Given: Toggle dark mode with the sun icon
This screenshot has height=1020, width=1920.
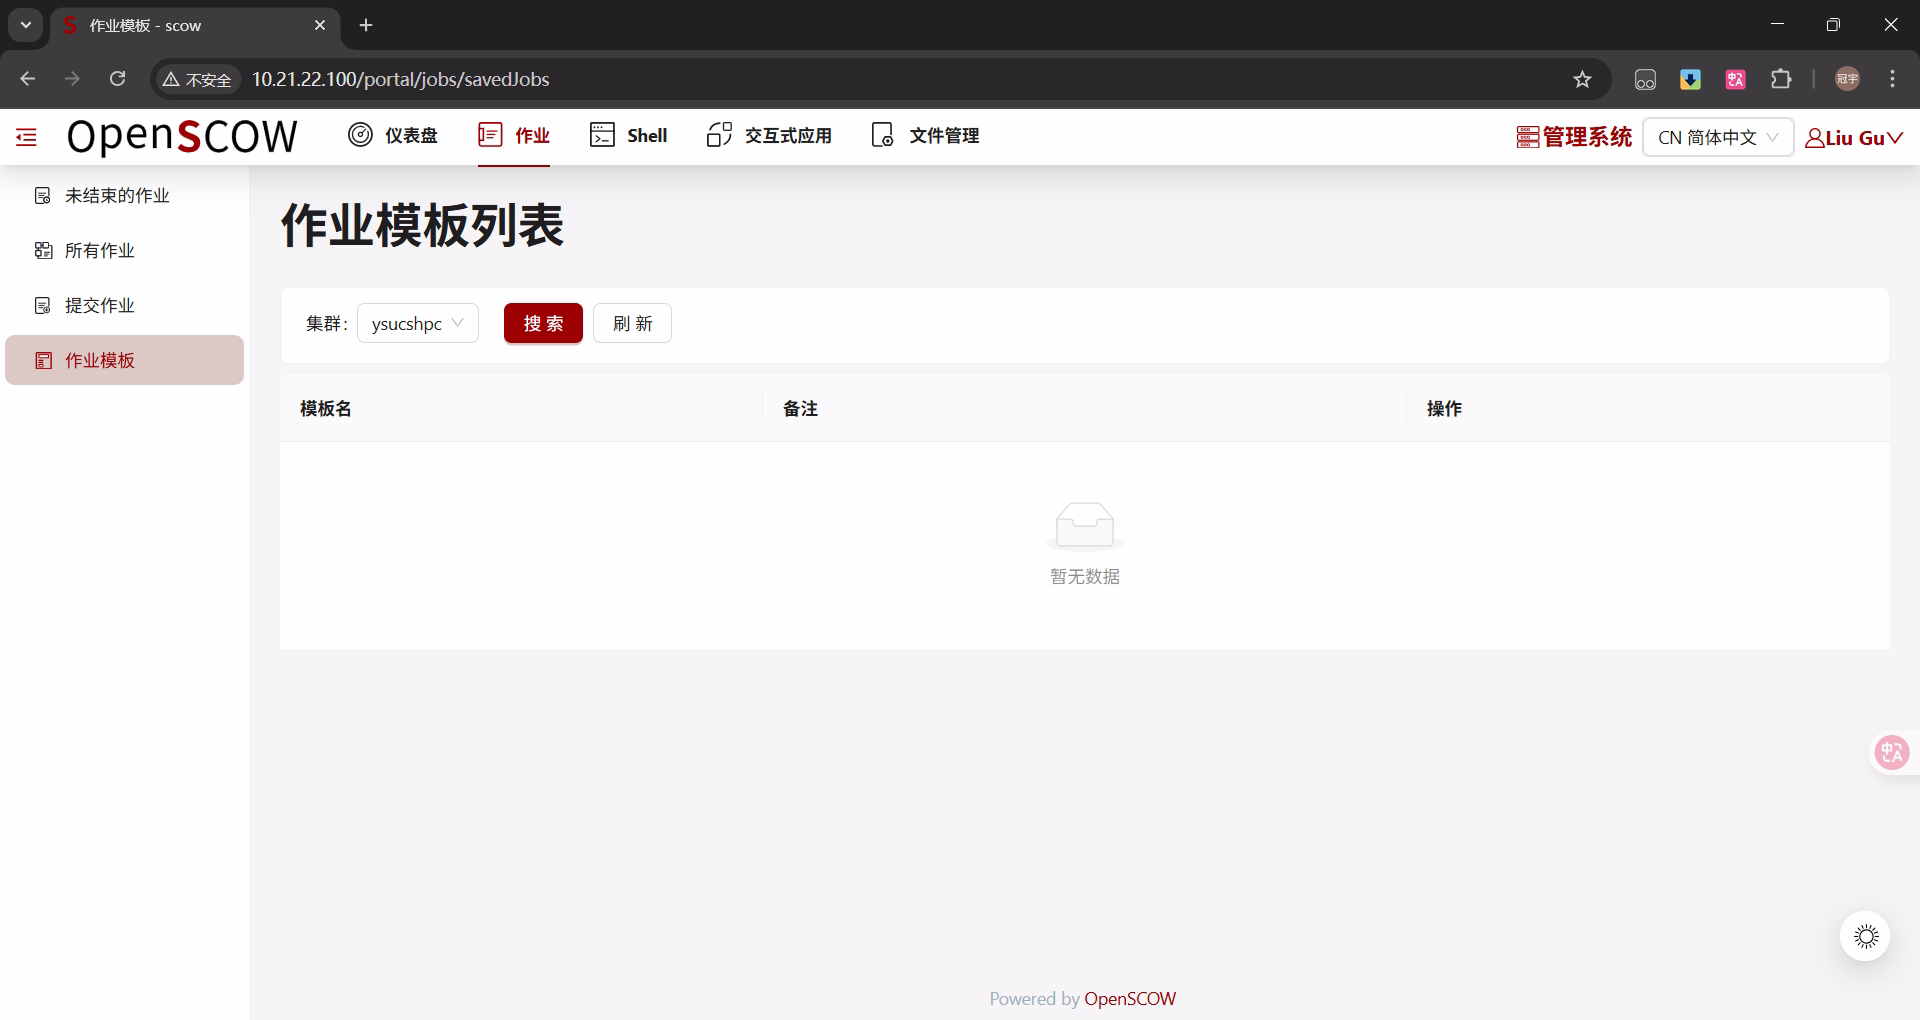Looking at the screenshot, I should point(1864,936).
